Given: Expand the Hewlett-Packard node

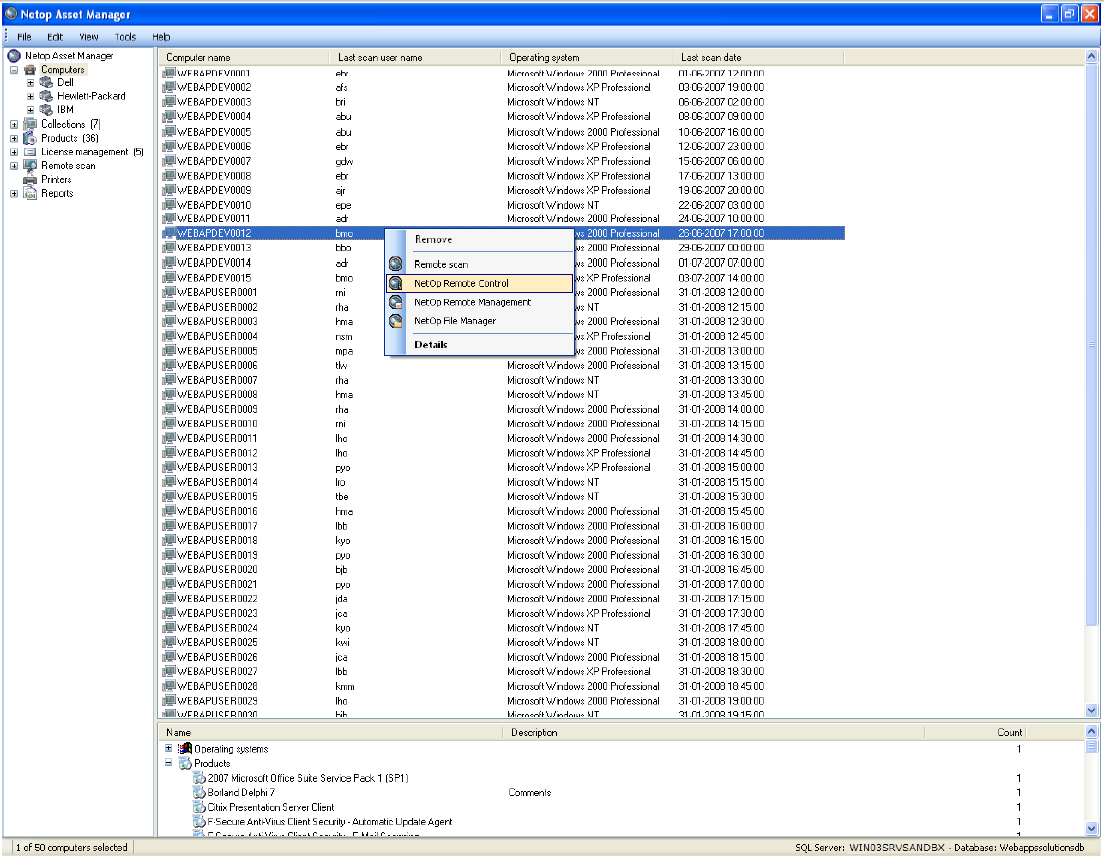Looking at the screenshot, I should coord(30,96).
